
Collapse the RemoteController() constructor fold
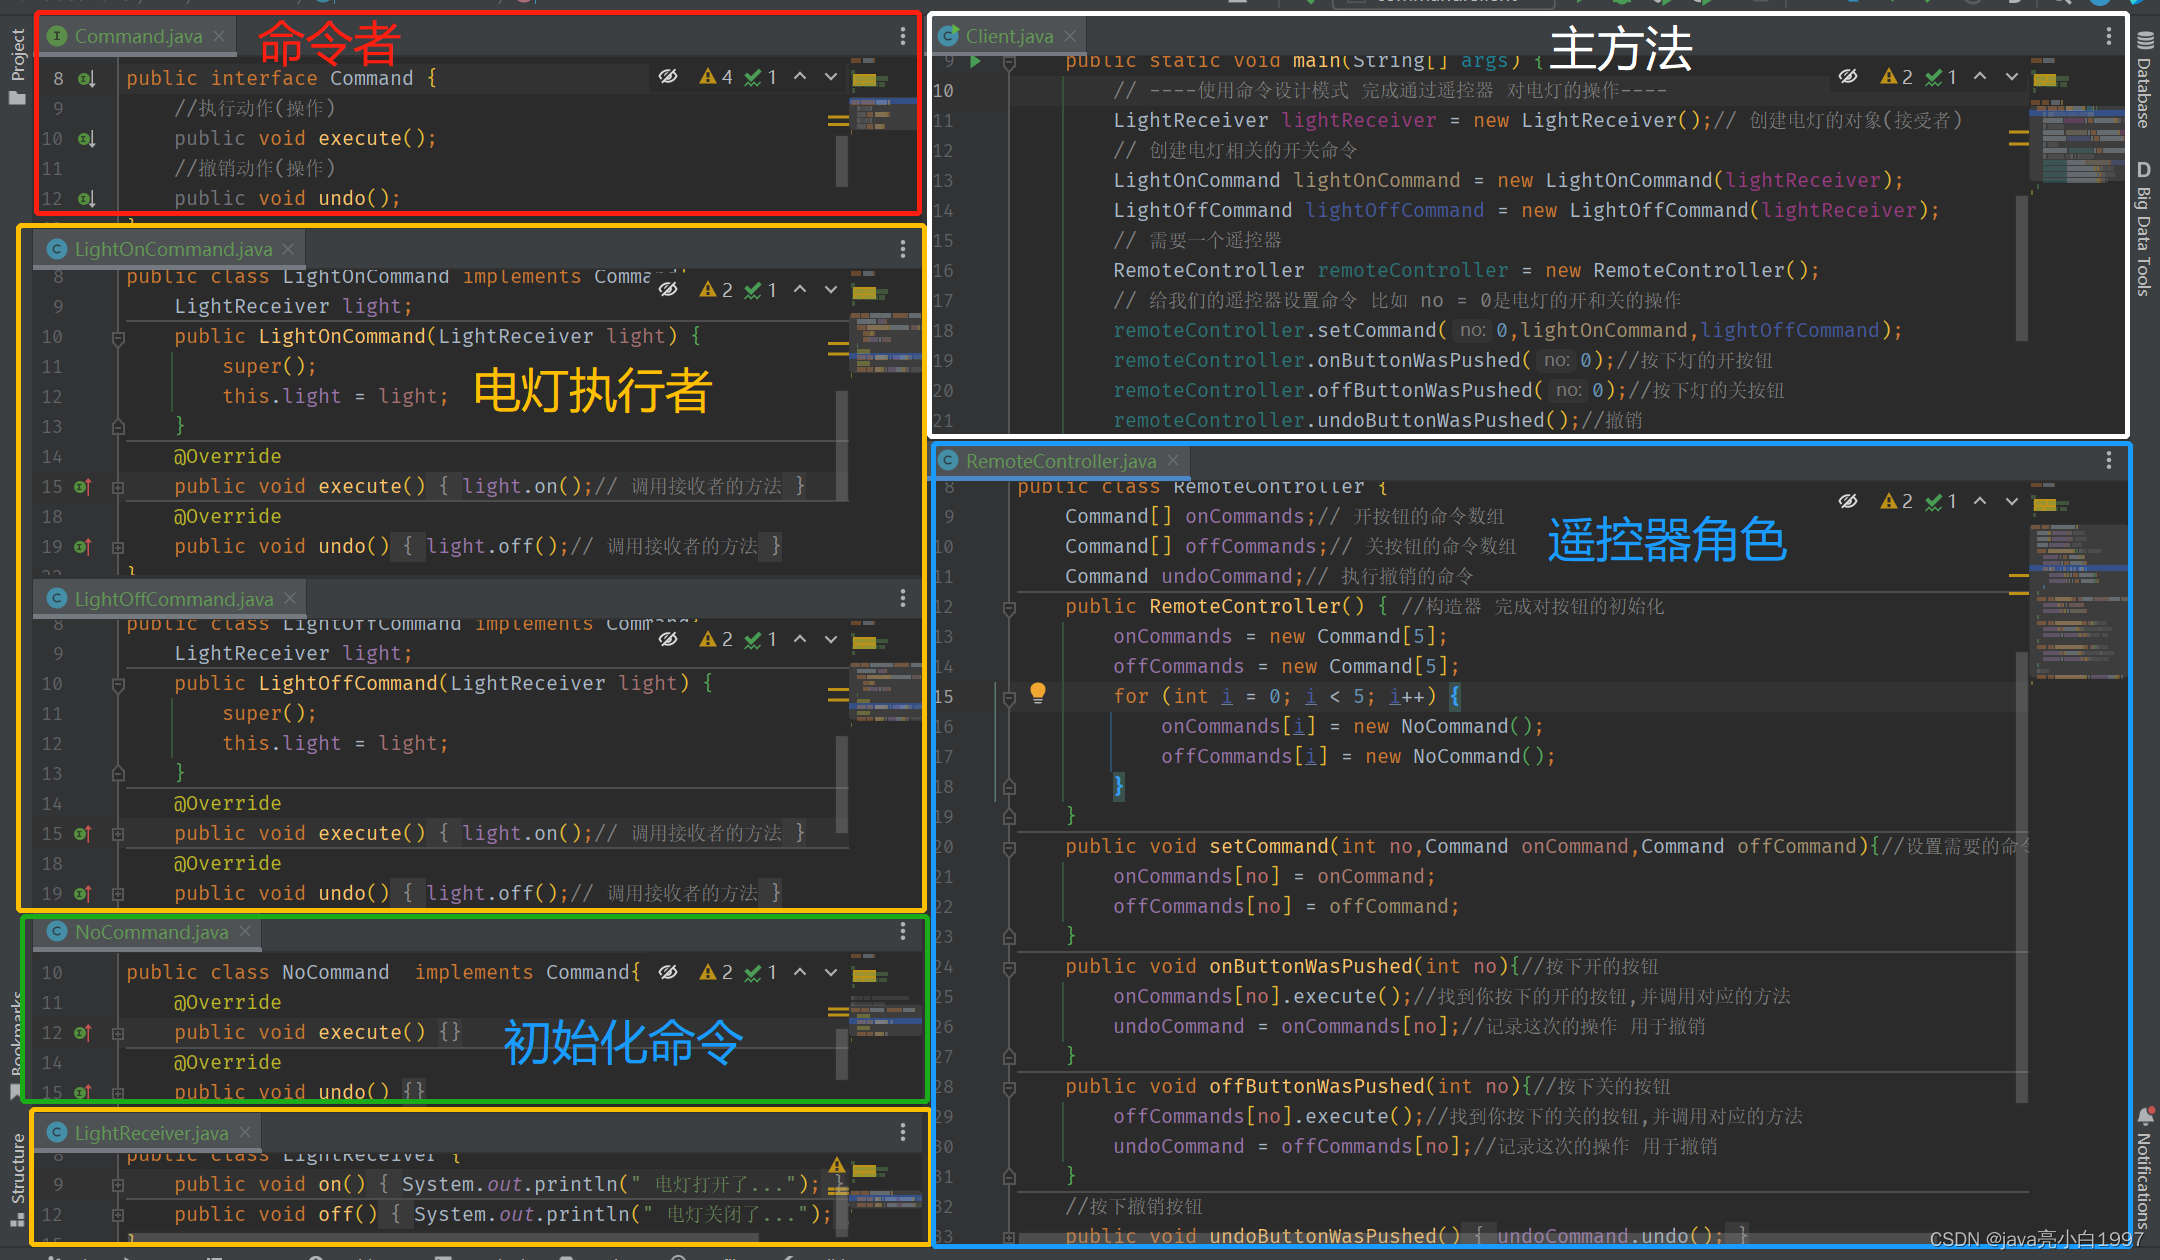click(1009, 607)
